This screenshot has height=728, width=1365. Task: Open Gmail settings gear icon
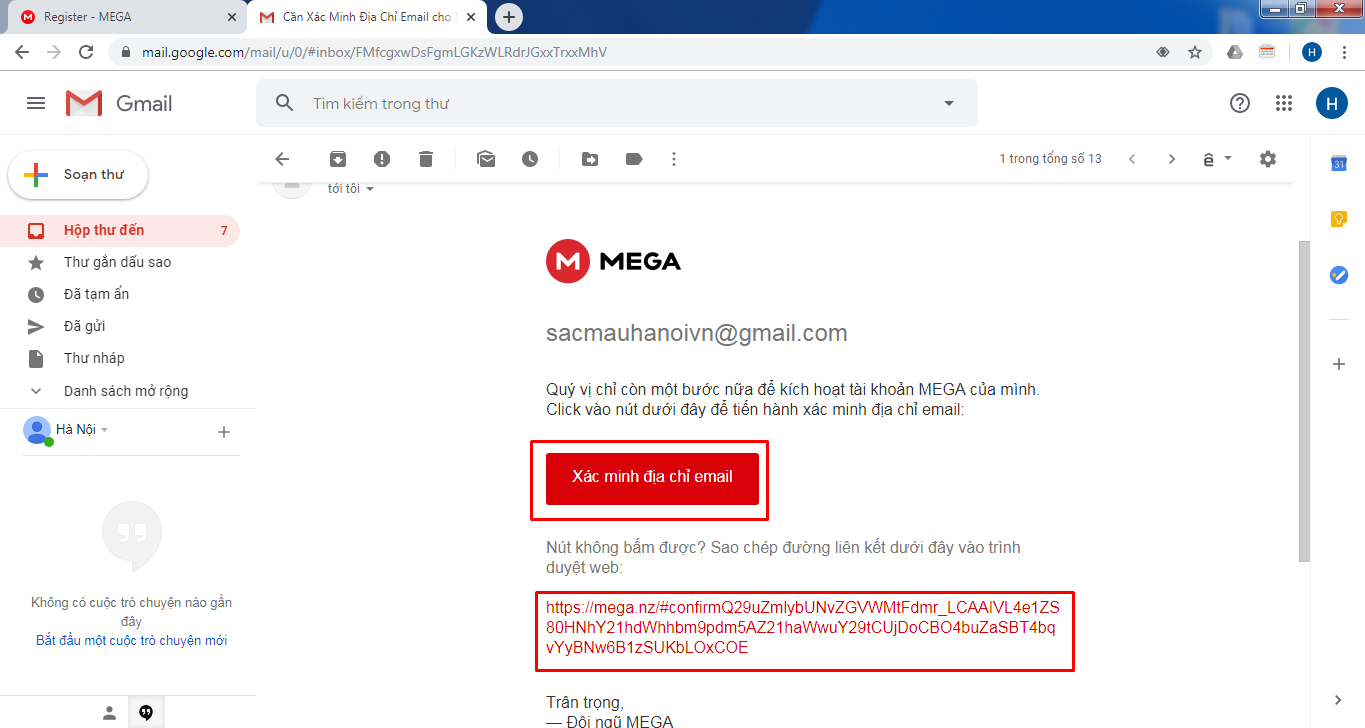tap(1268, 159)
